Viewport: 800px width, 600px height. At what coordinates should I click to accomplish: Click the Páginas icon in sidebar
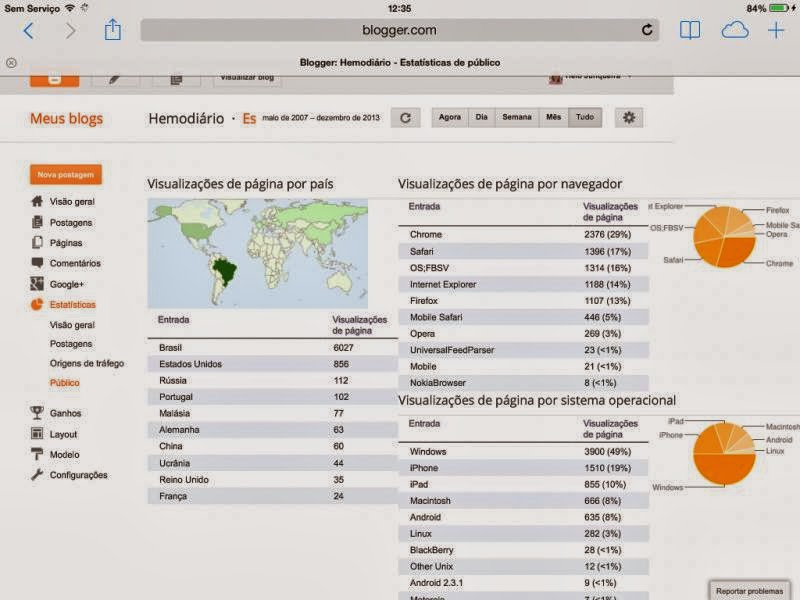pos(37,242)
